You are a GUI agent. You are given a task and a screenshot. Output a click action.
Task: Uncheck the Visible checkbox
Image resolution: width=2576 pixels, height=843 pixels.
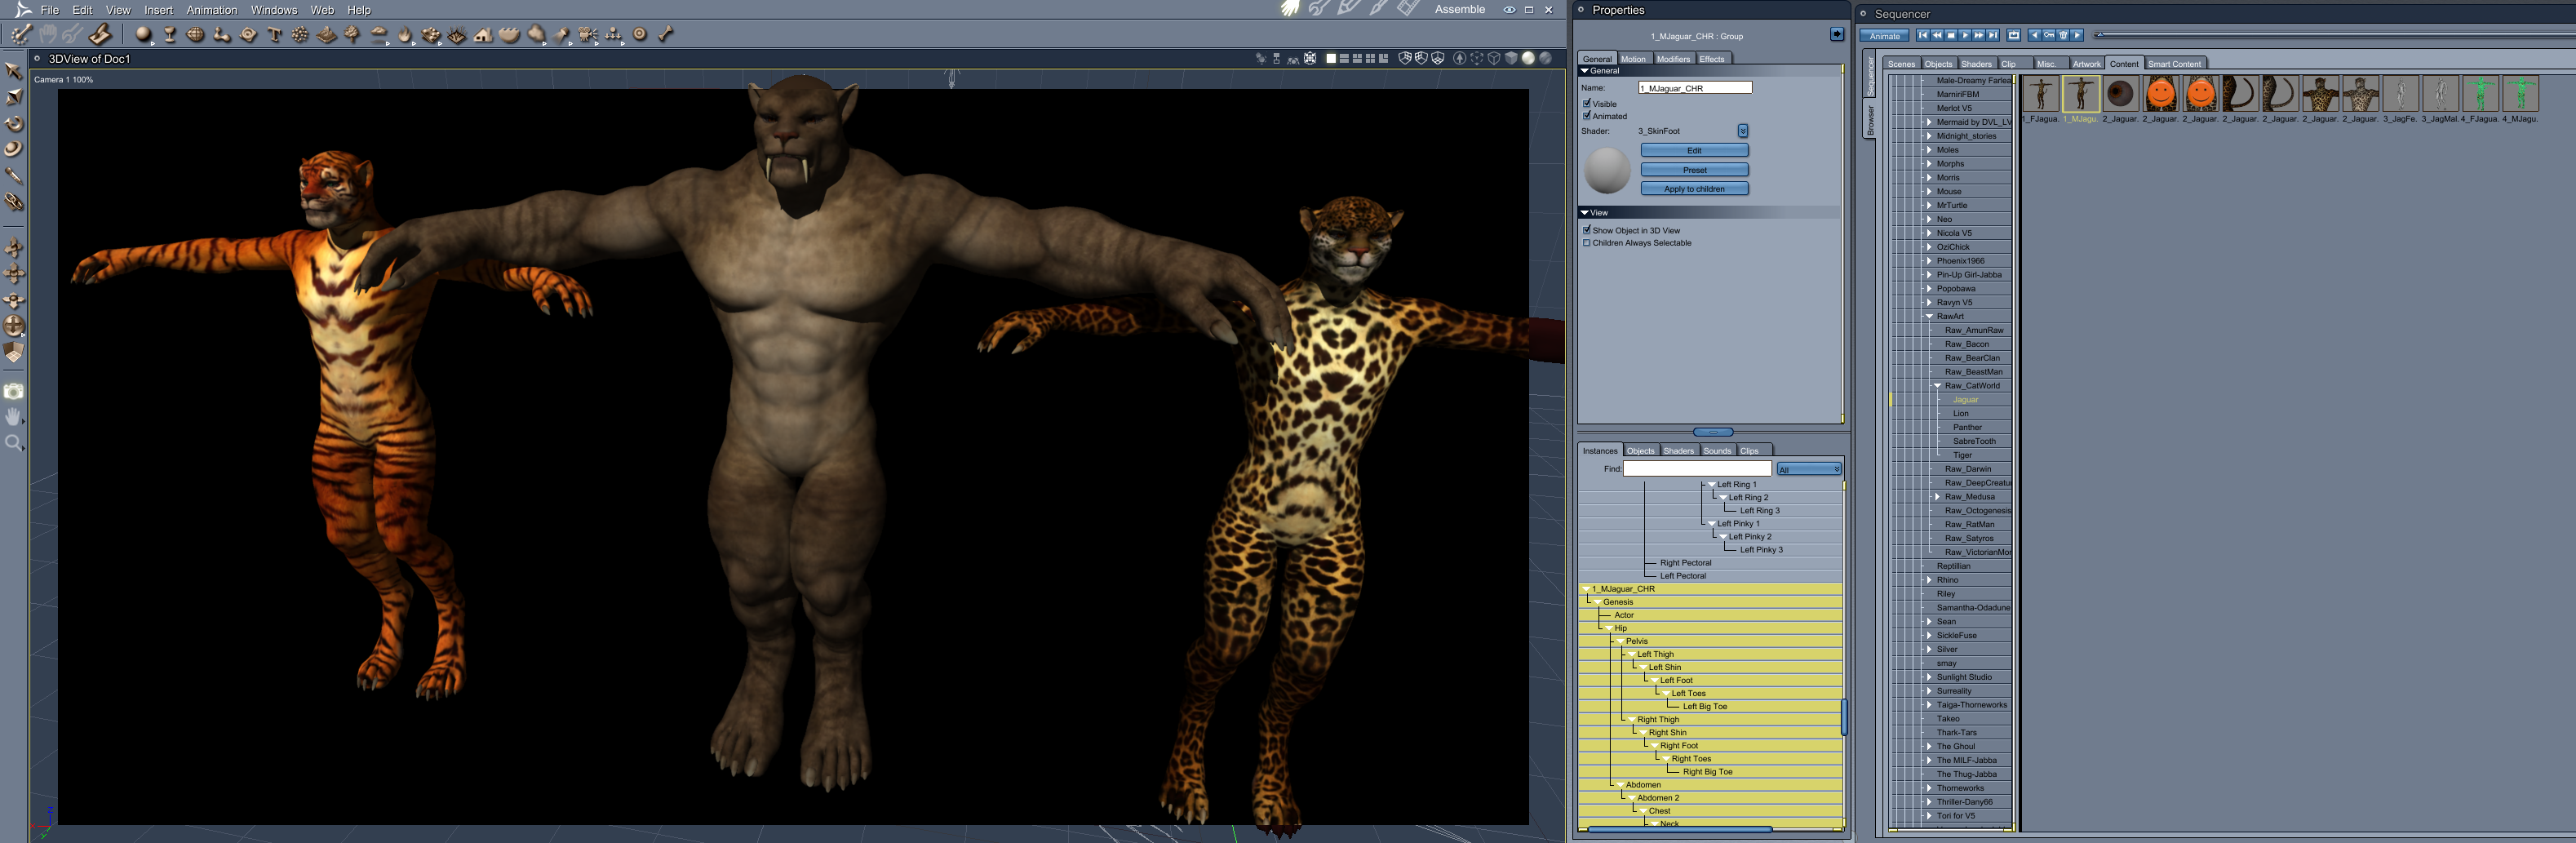(x=1587, y=103)
